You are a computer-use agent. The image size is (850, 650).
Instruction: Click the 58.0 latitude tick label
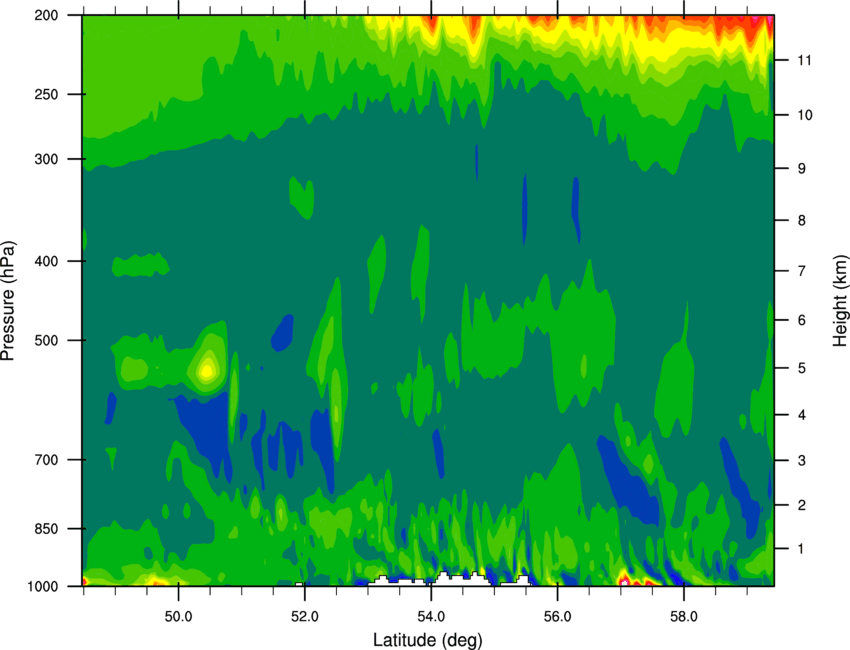[684, 617]
